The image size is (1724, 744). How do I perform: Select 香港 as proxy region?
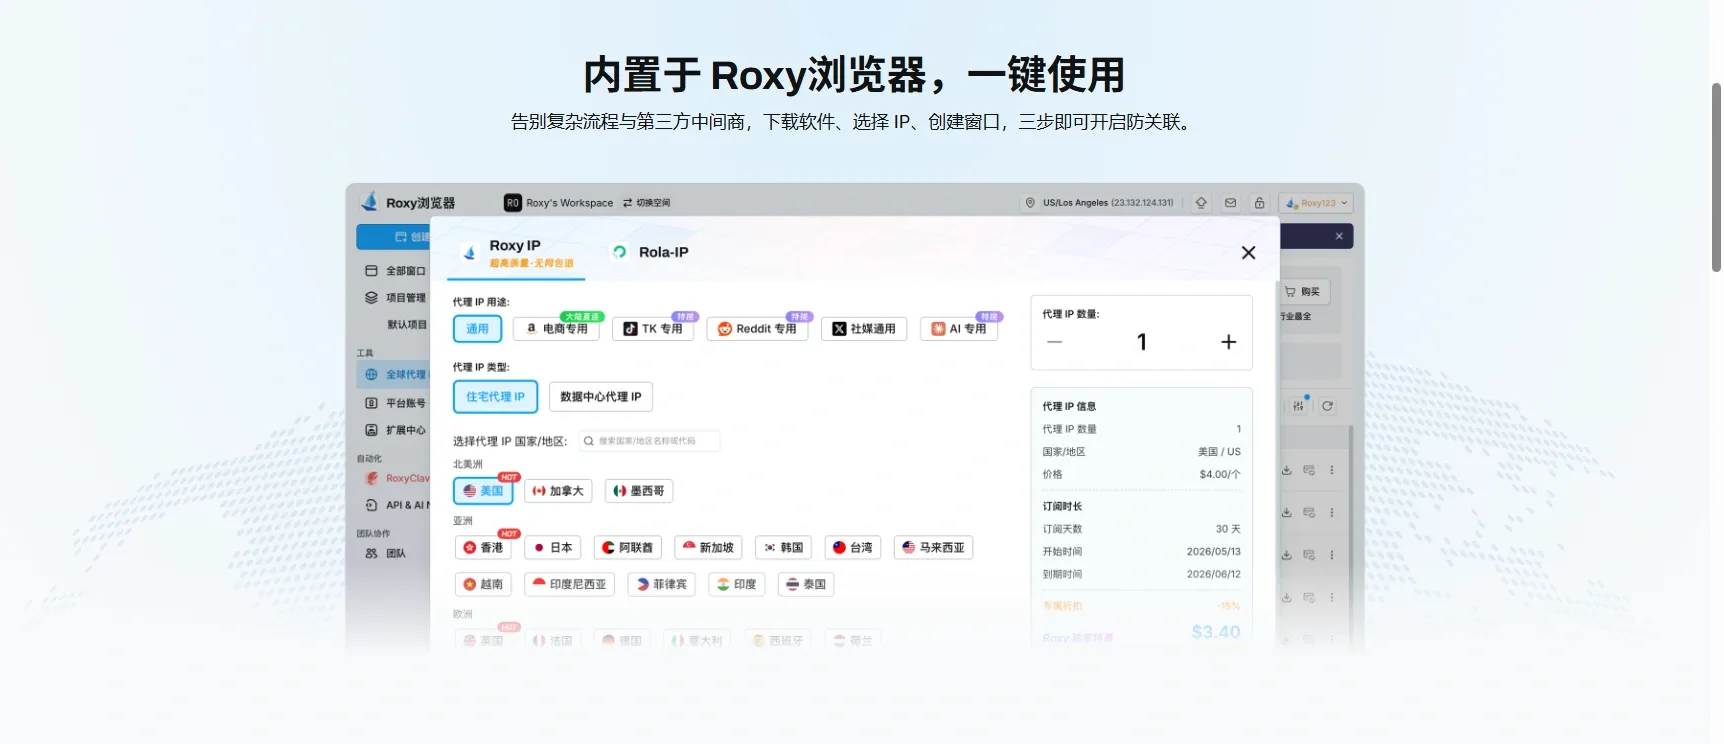point(483,548)
